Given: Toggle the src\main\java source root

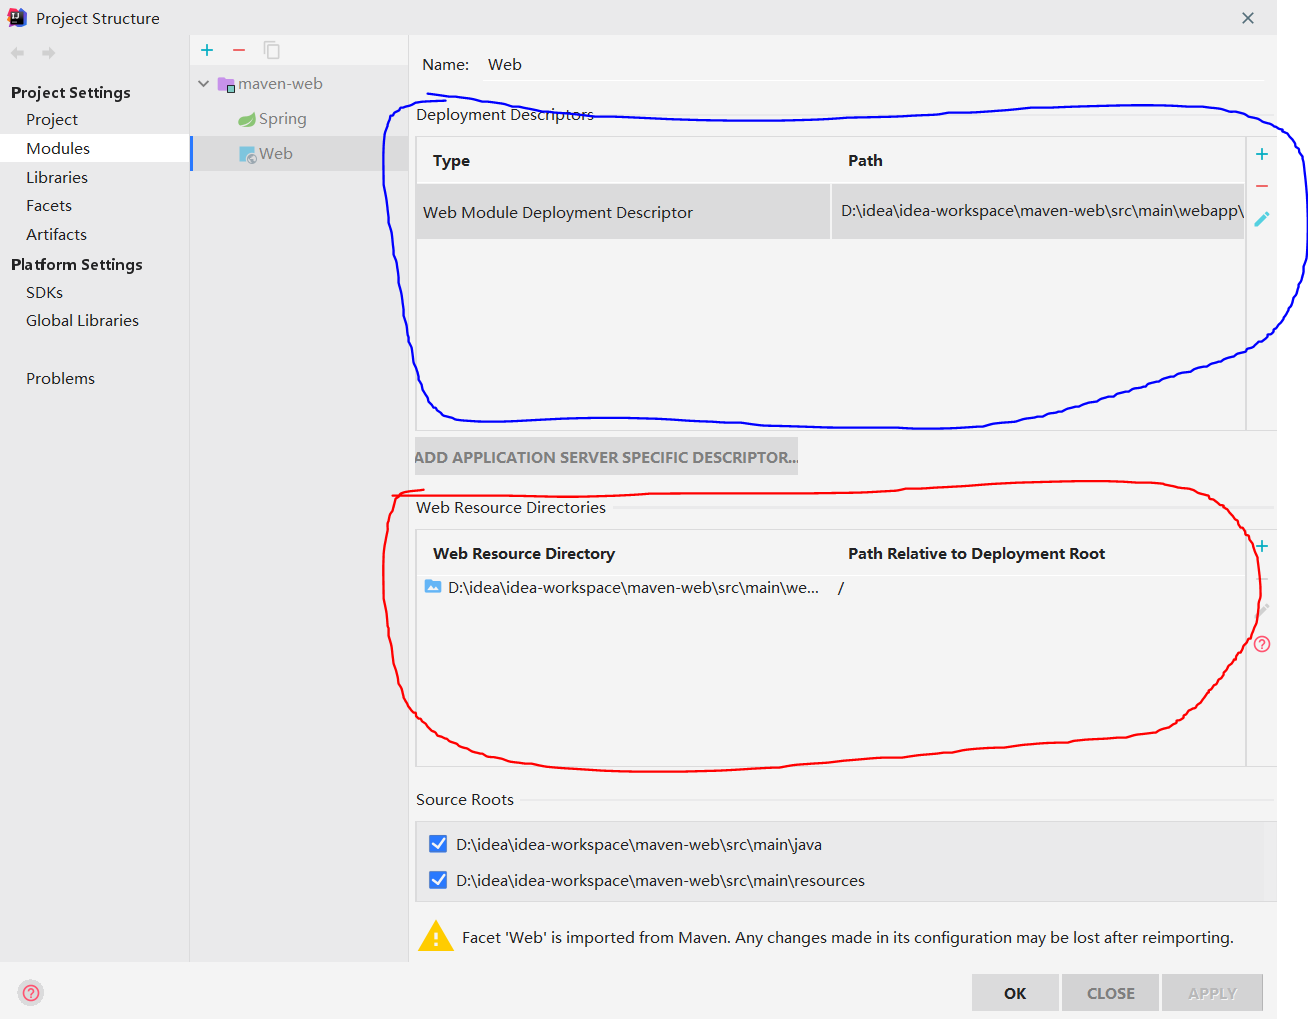Looking at the screenshot, I should pyautogui.click(x=438, y=844).
